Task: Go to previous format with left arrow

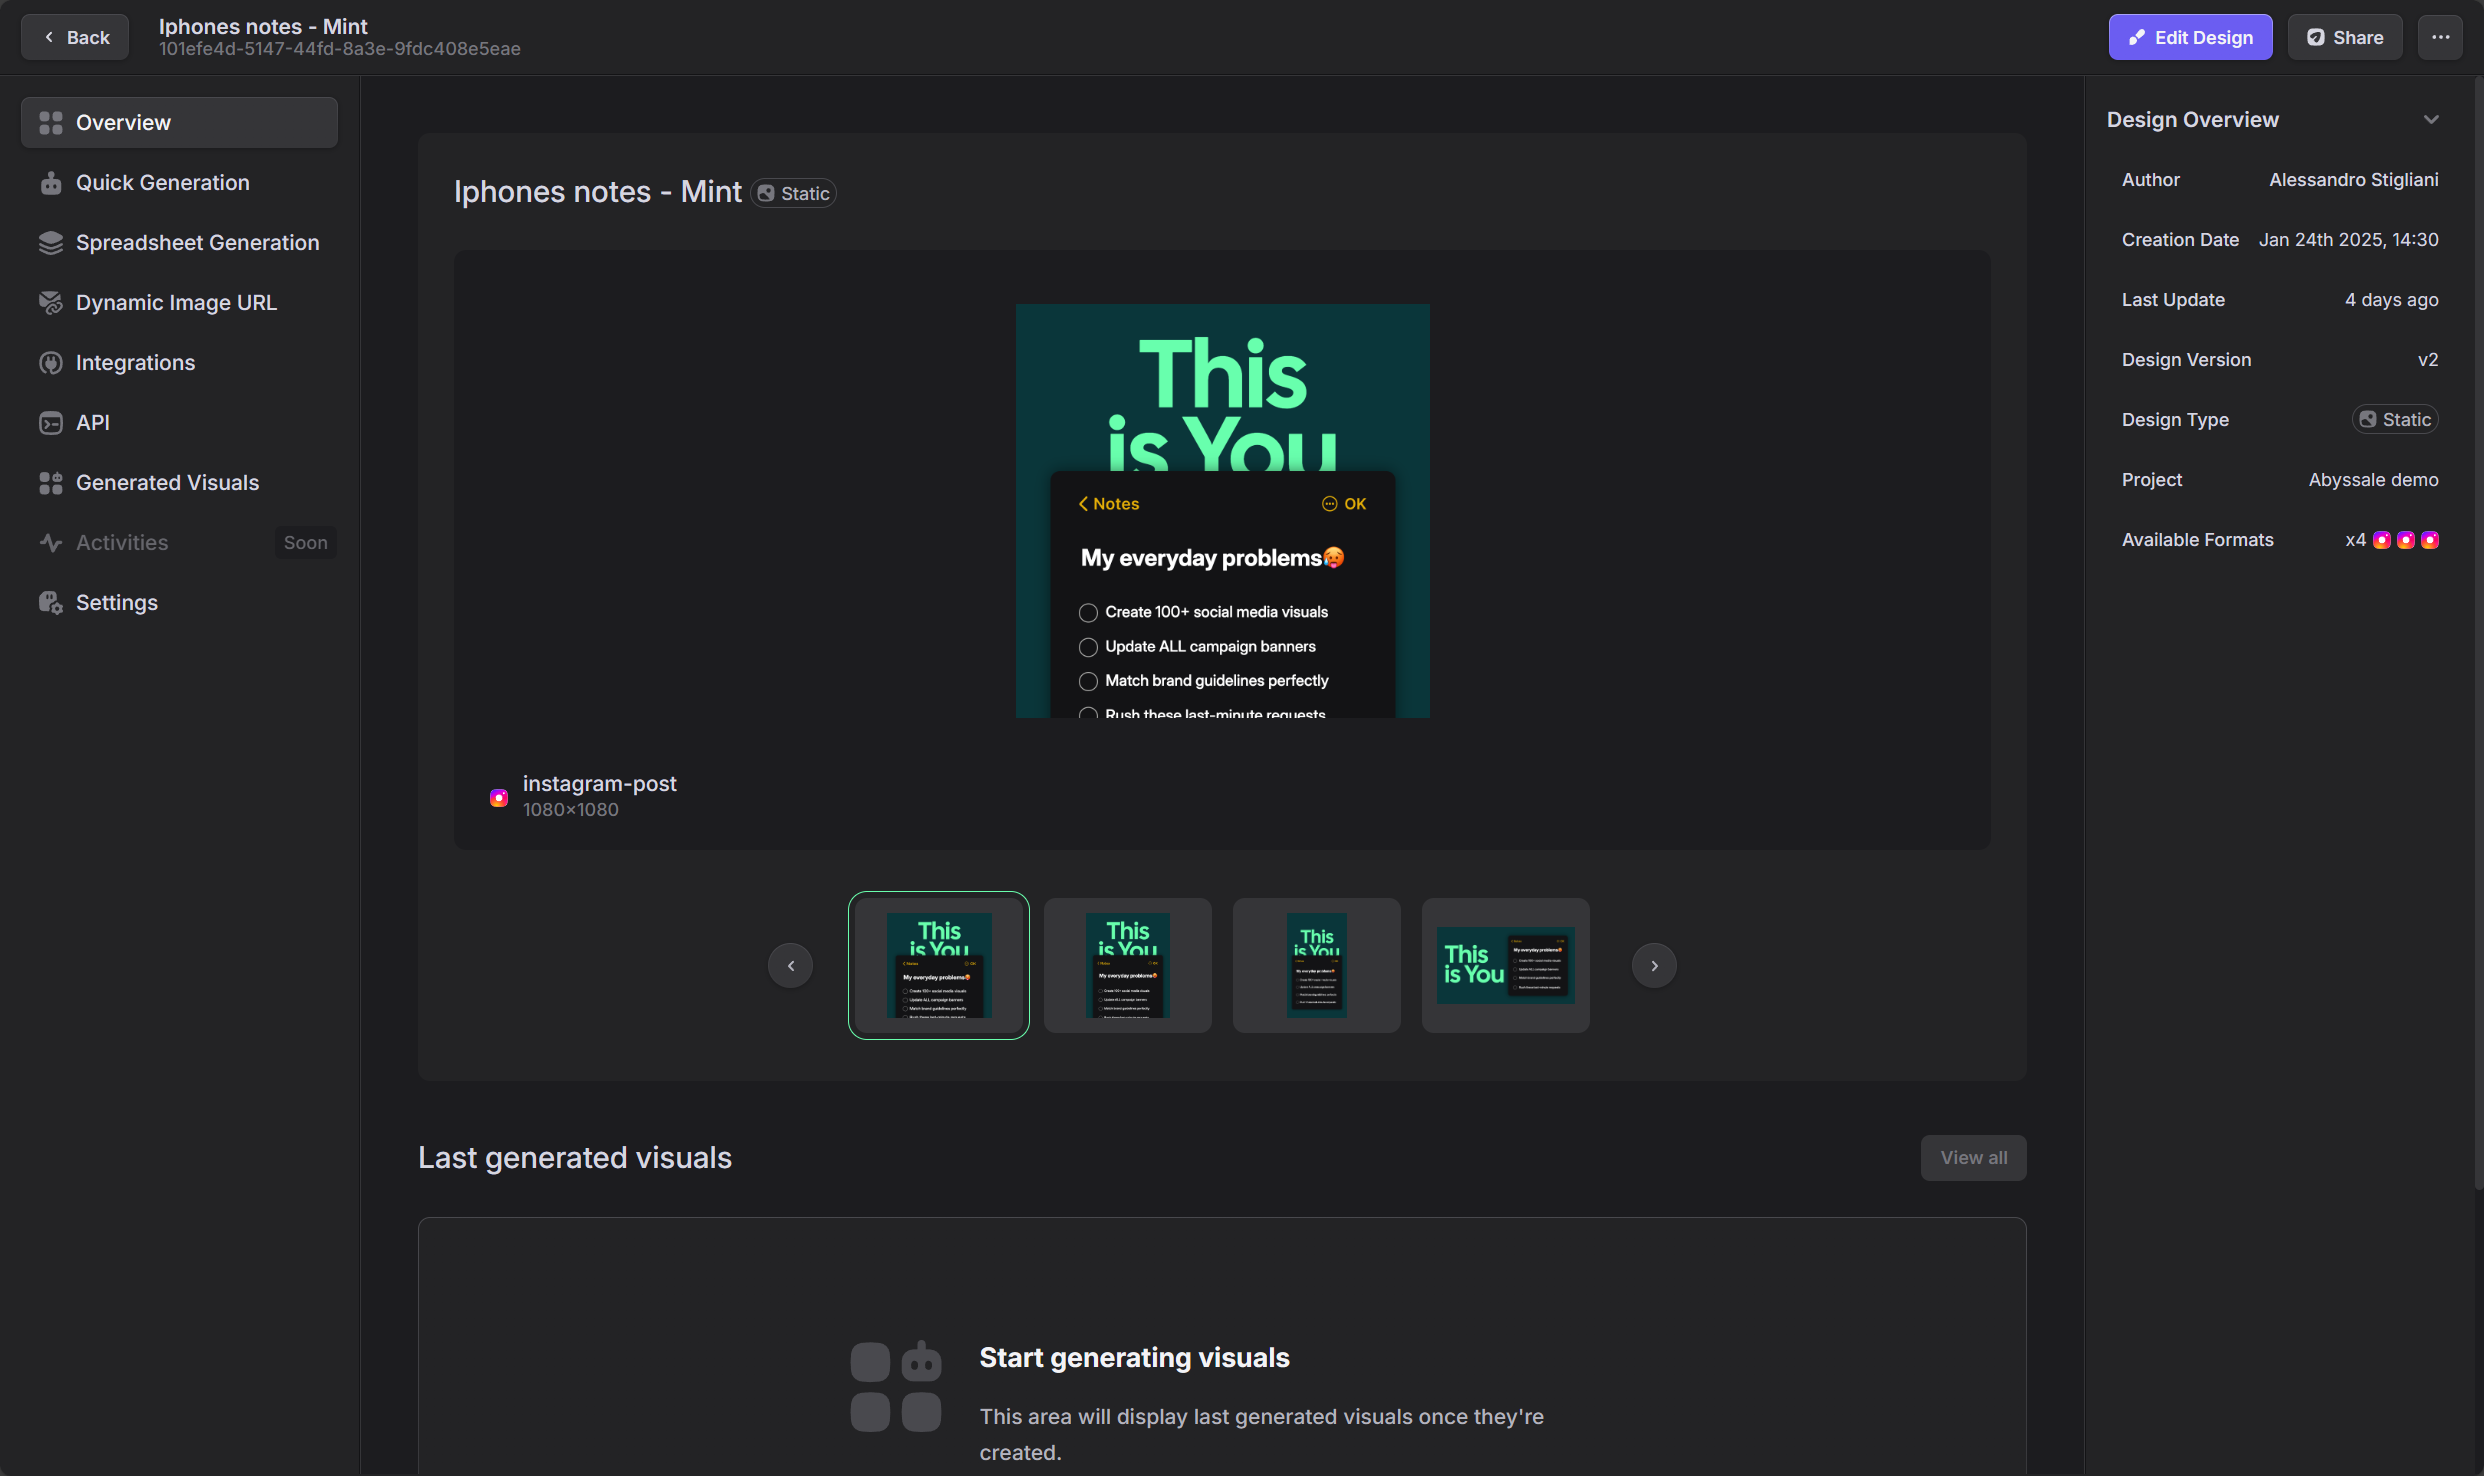Action: pos(790,965)
